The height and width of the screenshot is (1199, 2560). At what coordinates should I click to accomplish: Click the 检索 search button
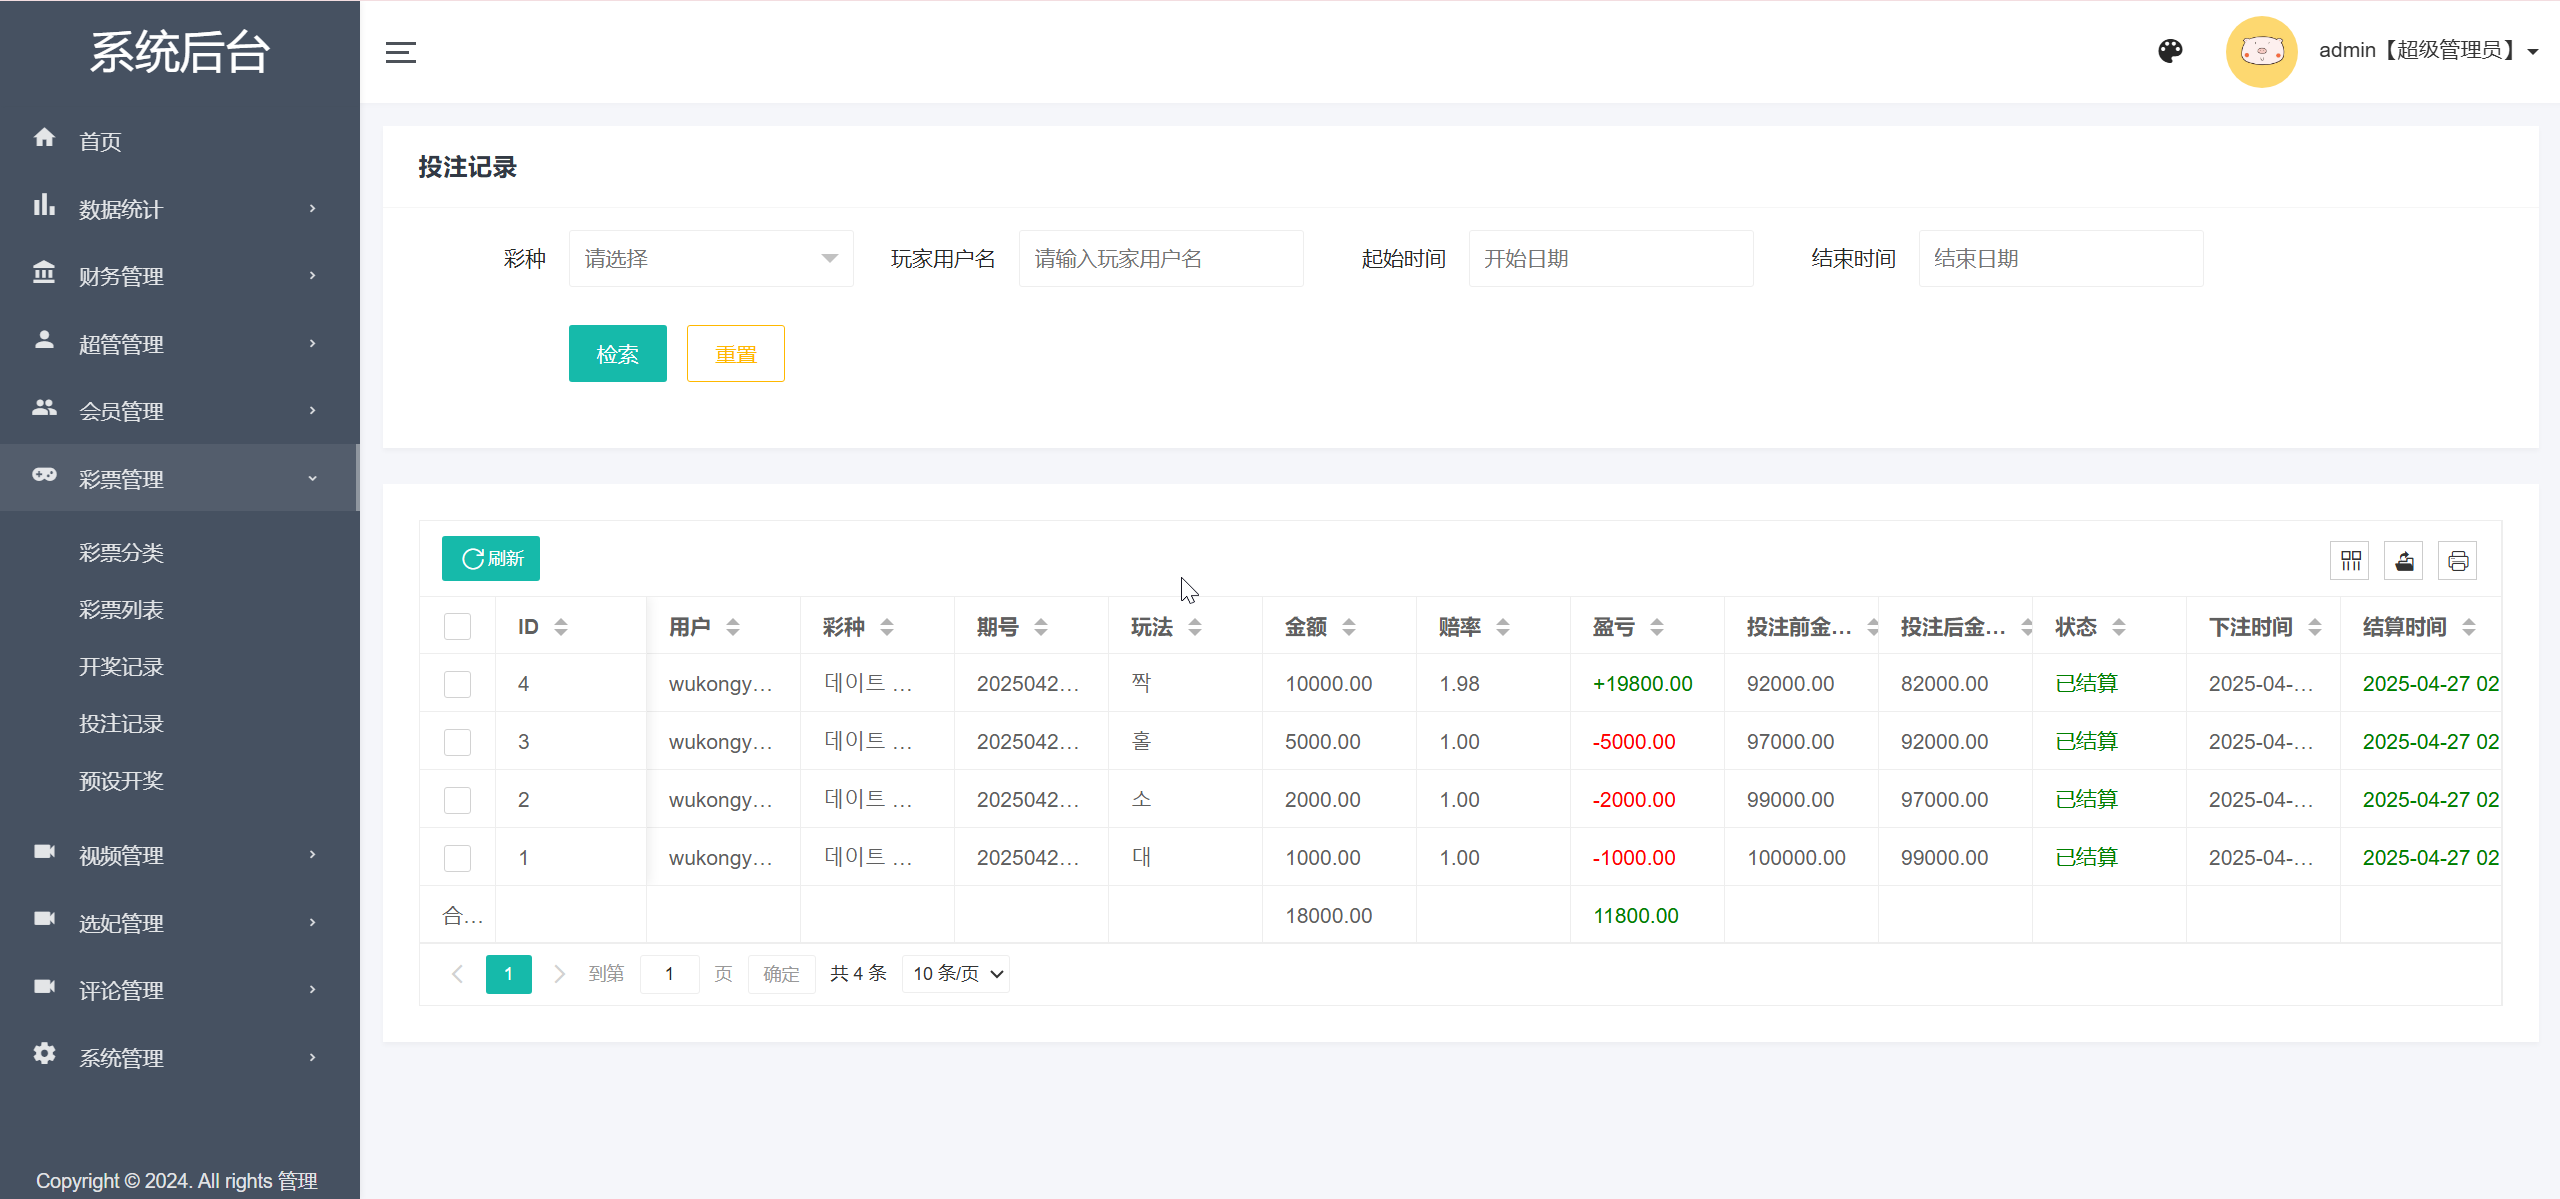(617, 353)
